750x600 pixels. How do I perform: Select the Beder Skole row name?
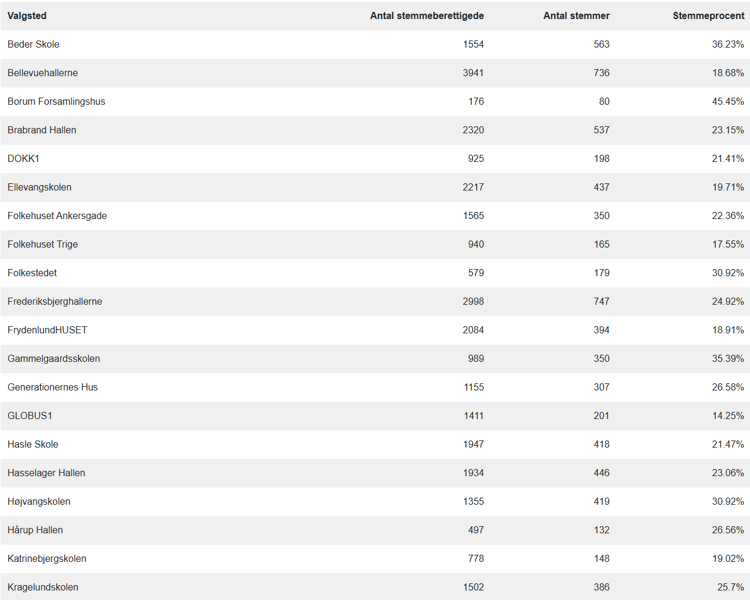[33, 45]
